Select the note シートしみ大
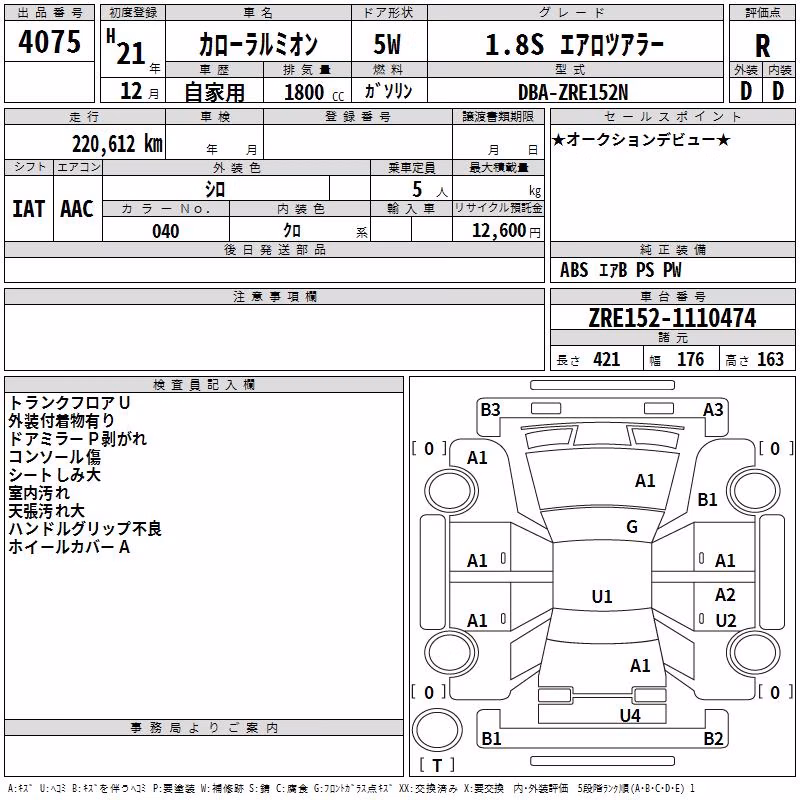 (55, 474)
